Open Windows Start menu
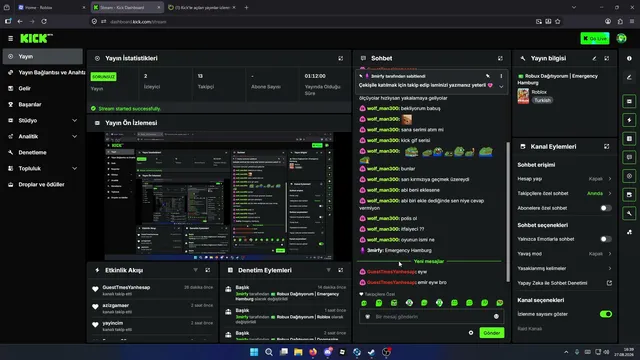Viewport: 640px width, 360px height. click(x=254, y=352)
